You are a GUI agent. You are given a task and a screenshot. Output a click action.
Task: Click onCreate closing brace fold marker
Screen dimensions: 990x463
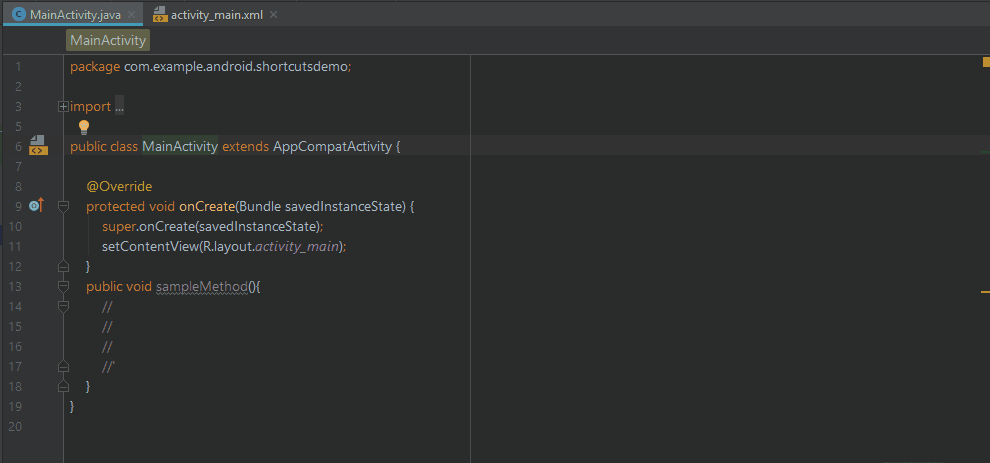click(x=64, y=266)
